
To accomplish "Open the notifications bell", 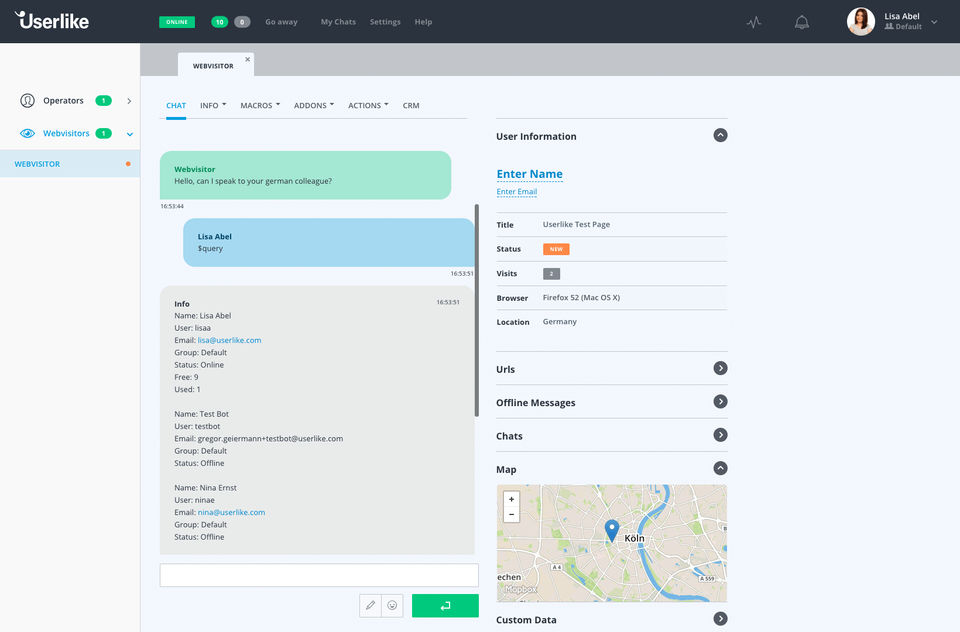I will pos(801,22).
